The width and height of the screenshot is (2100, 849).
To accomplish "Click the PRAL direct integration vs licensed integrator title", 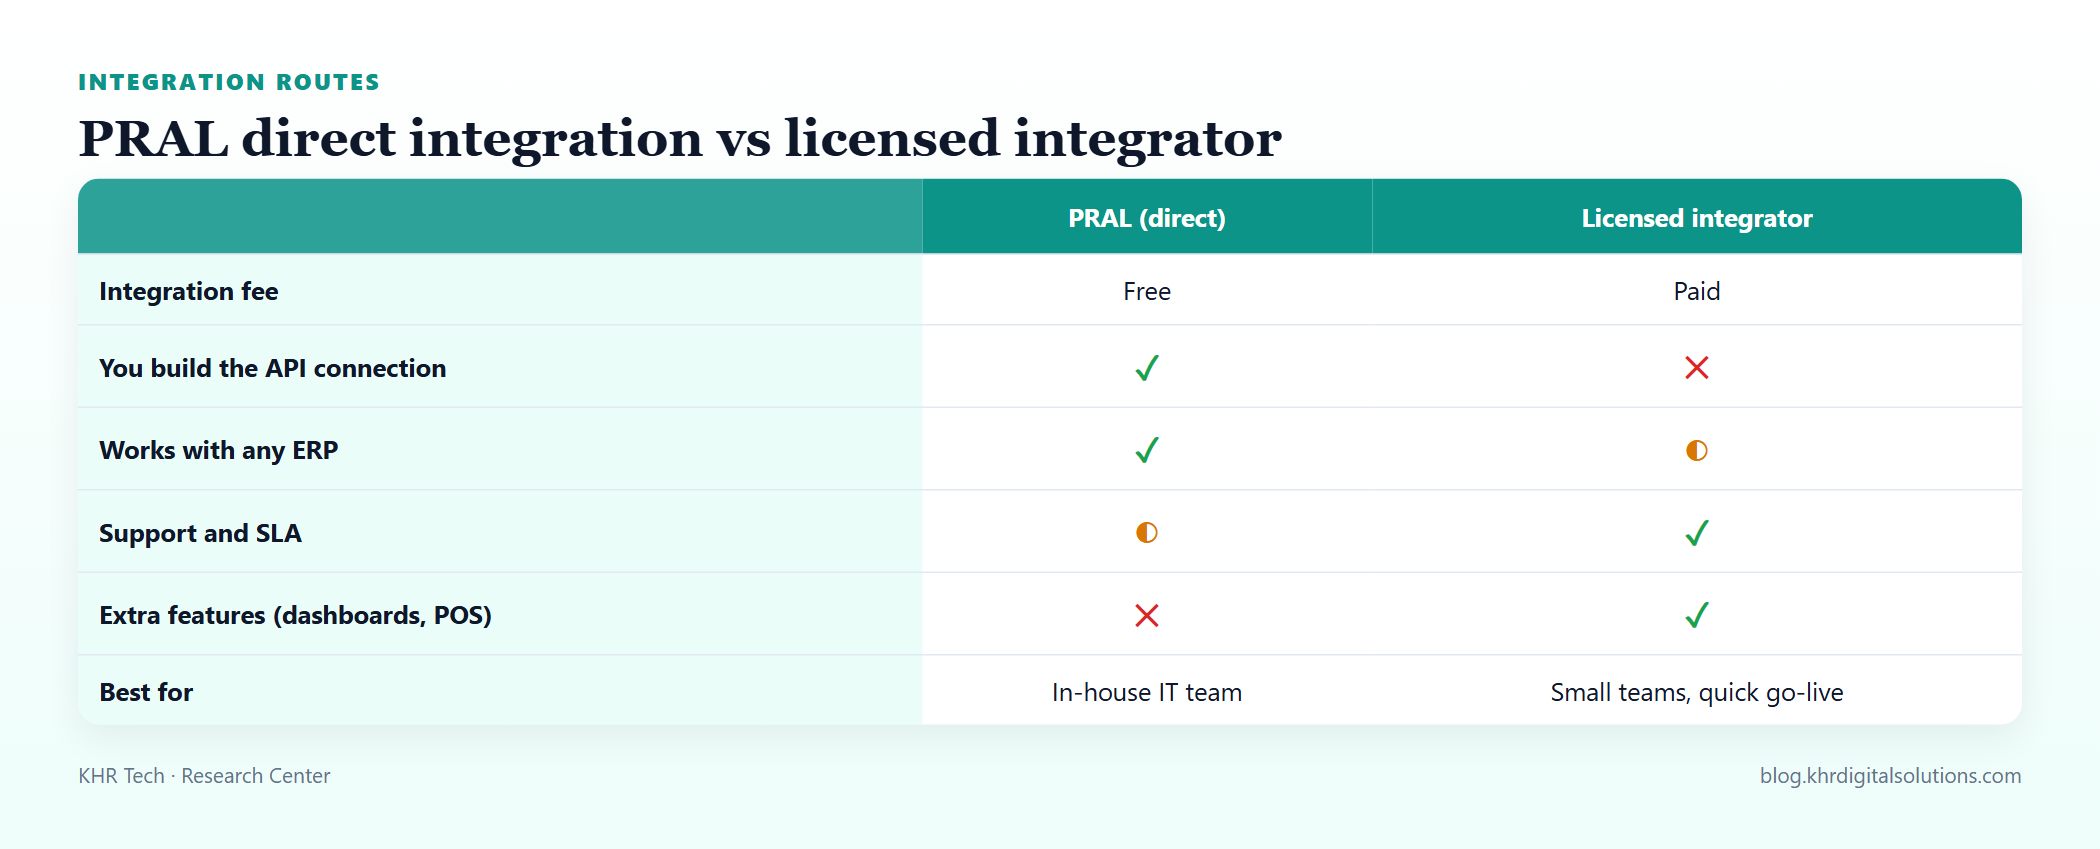I will click(x=680, y=138).
